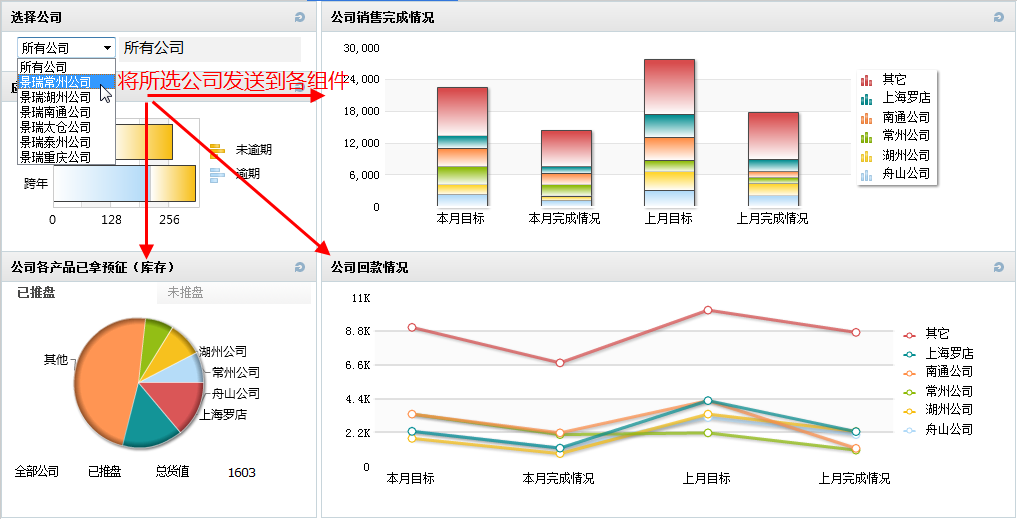The width and height of the screenshot is (1017, 519).
Task: Click the 所有公司 text field beside dropdown
Action: (x=210, y=48)
